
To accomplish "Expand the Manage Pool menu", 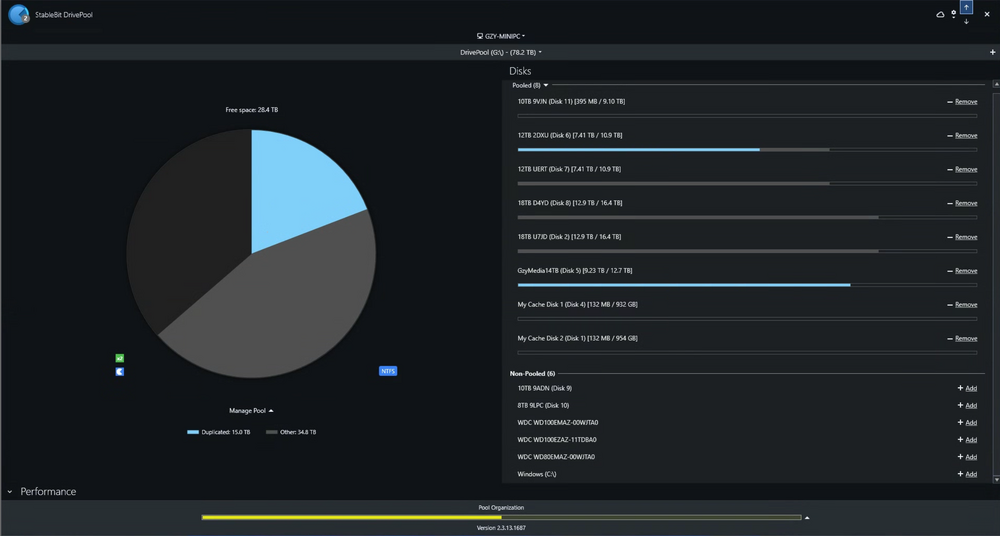I will (x=251, y=411).
